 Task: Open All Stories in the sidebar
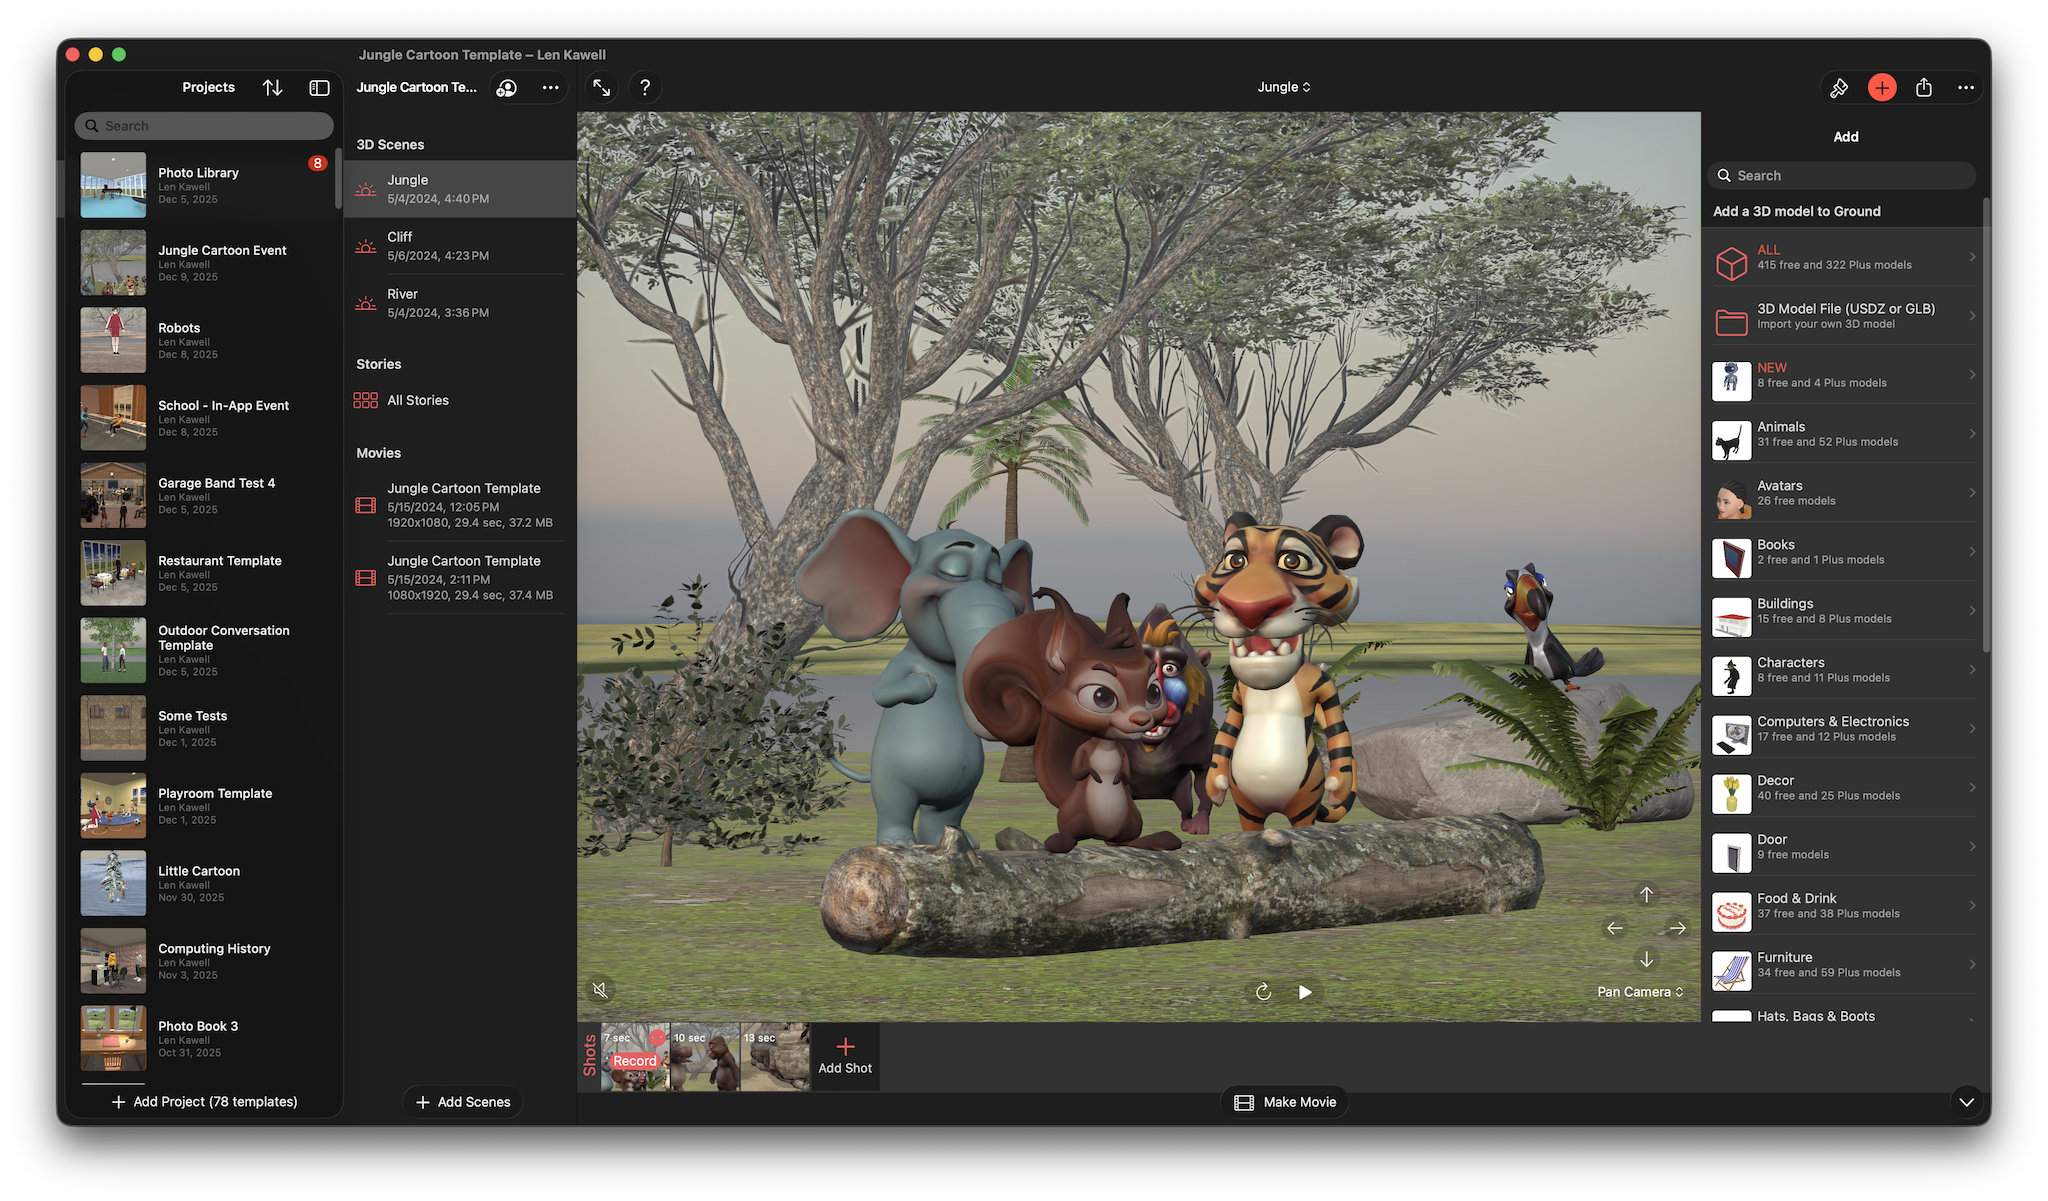point(418,400)
